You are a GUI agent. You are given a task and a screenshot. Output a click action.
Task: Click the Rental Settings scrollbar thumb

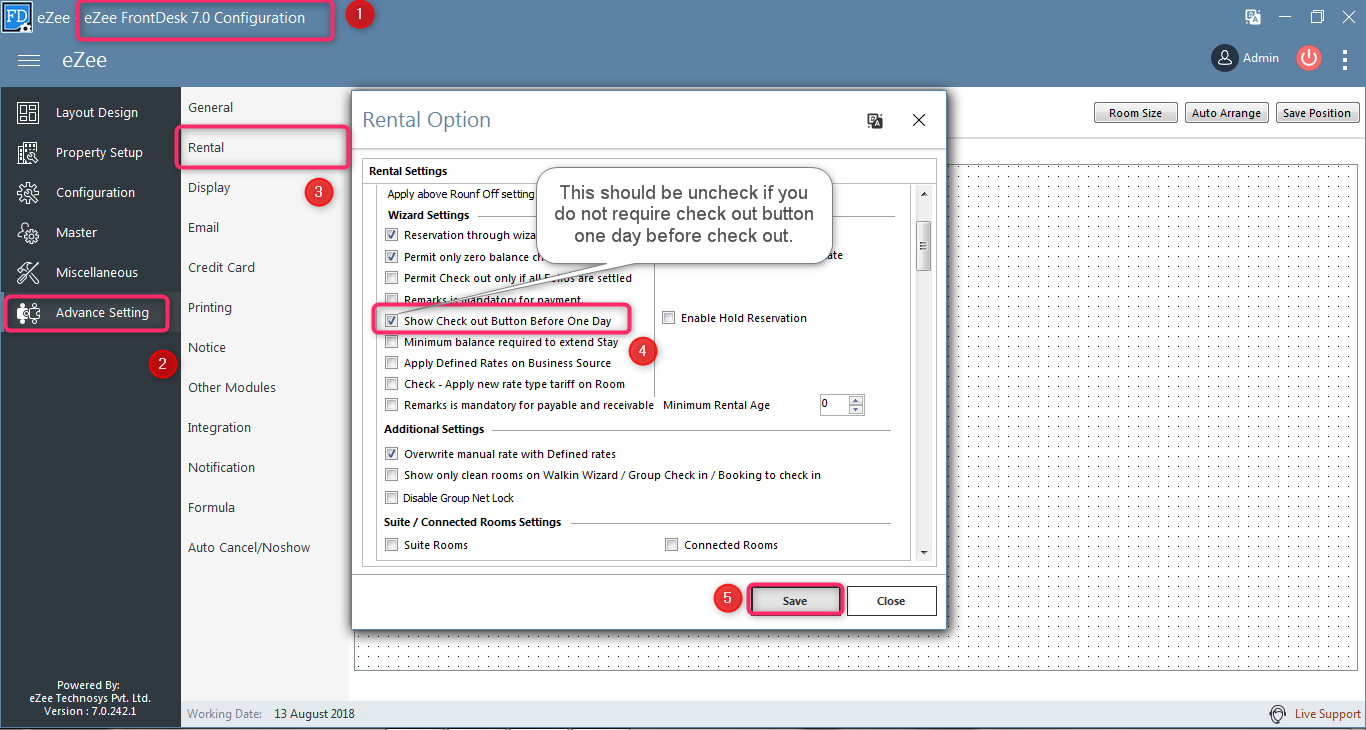(x=924, y=245)
